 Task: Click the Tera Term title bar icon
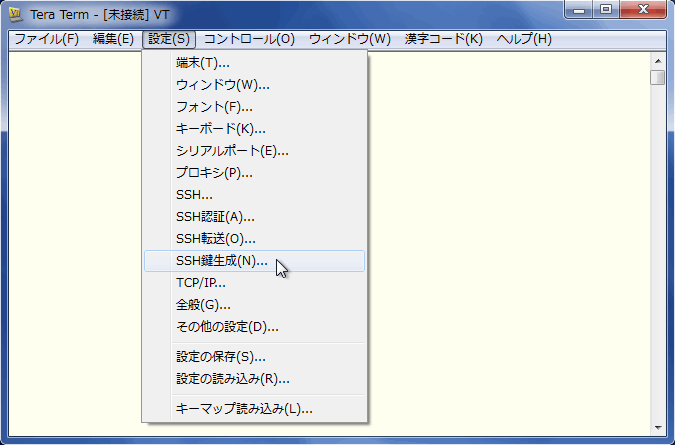tap(15, 15)
